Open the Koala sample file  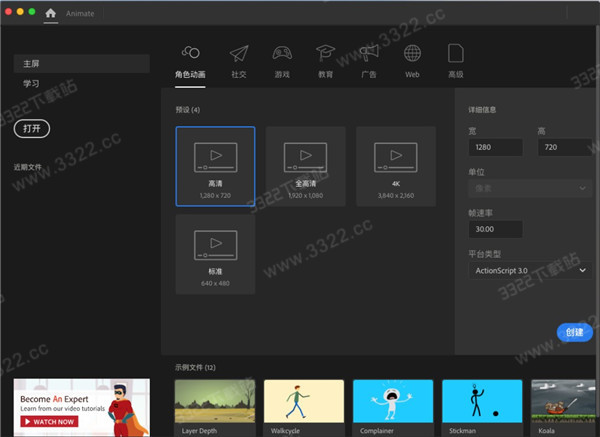pos(565,408)
